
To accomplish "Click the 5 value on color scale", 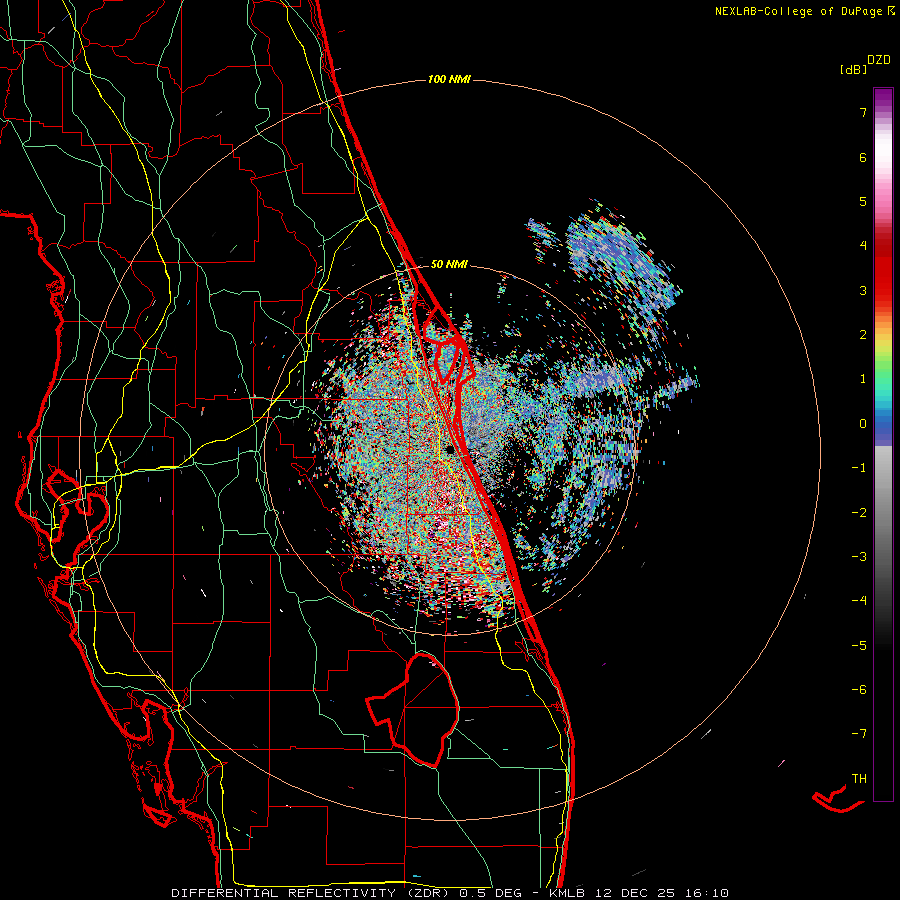I will (x=863, y=201).
